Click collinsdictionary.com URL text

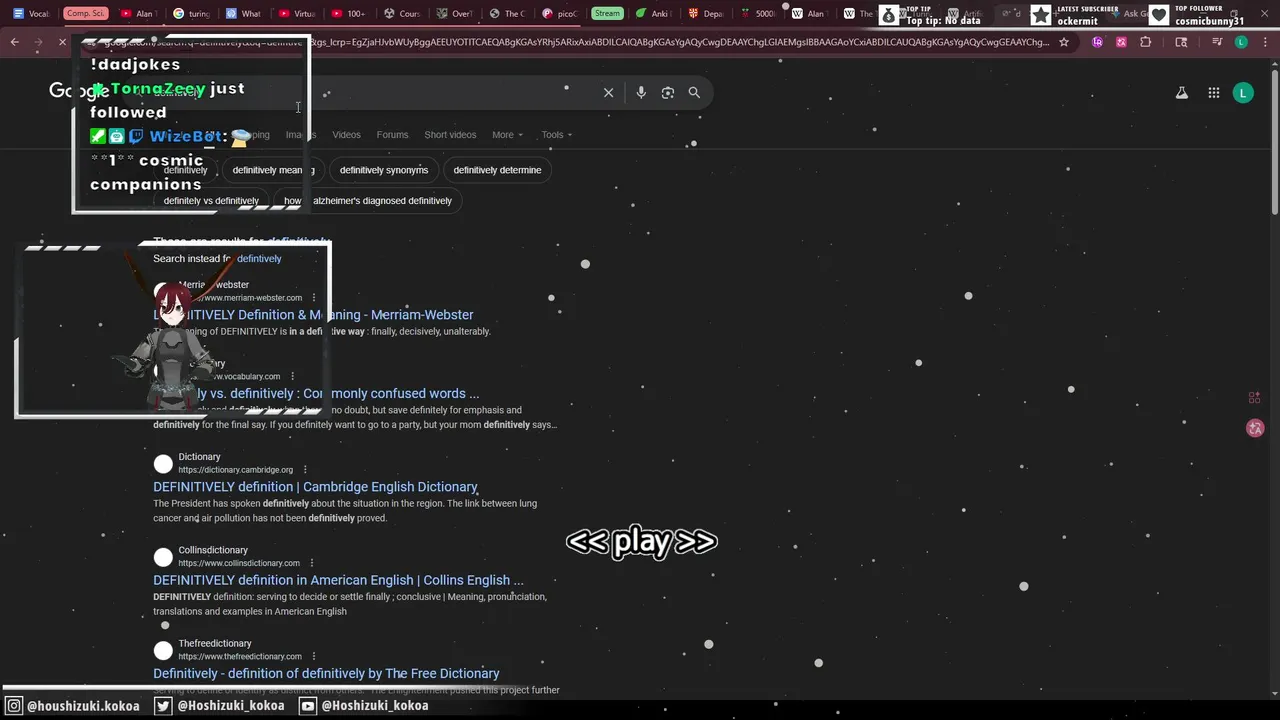(x=239, y=563)
